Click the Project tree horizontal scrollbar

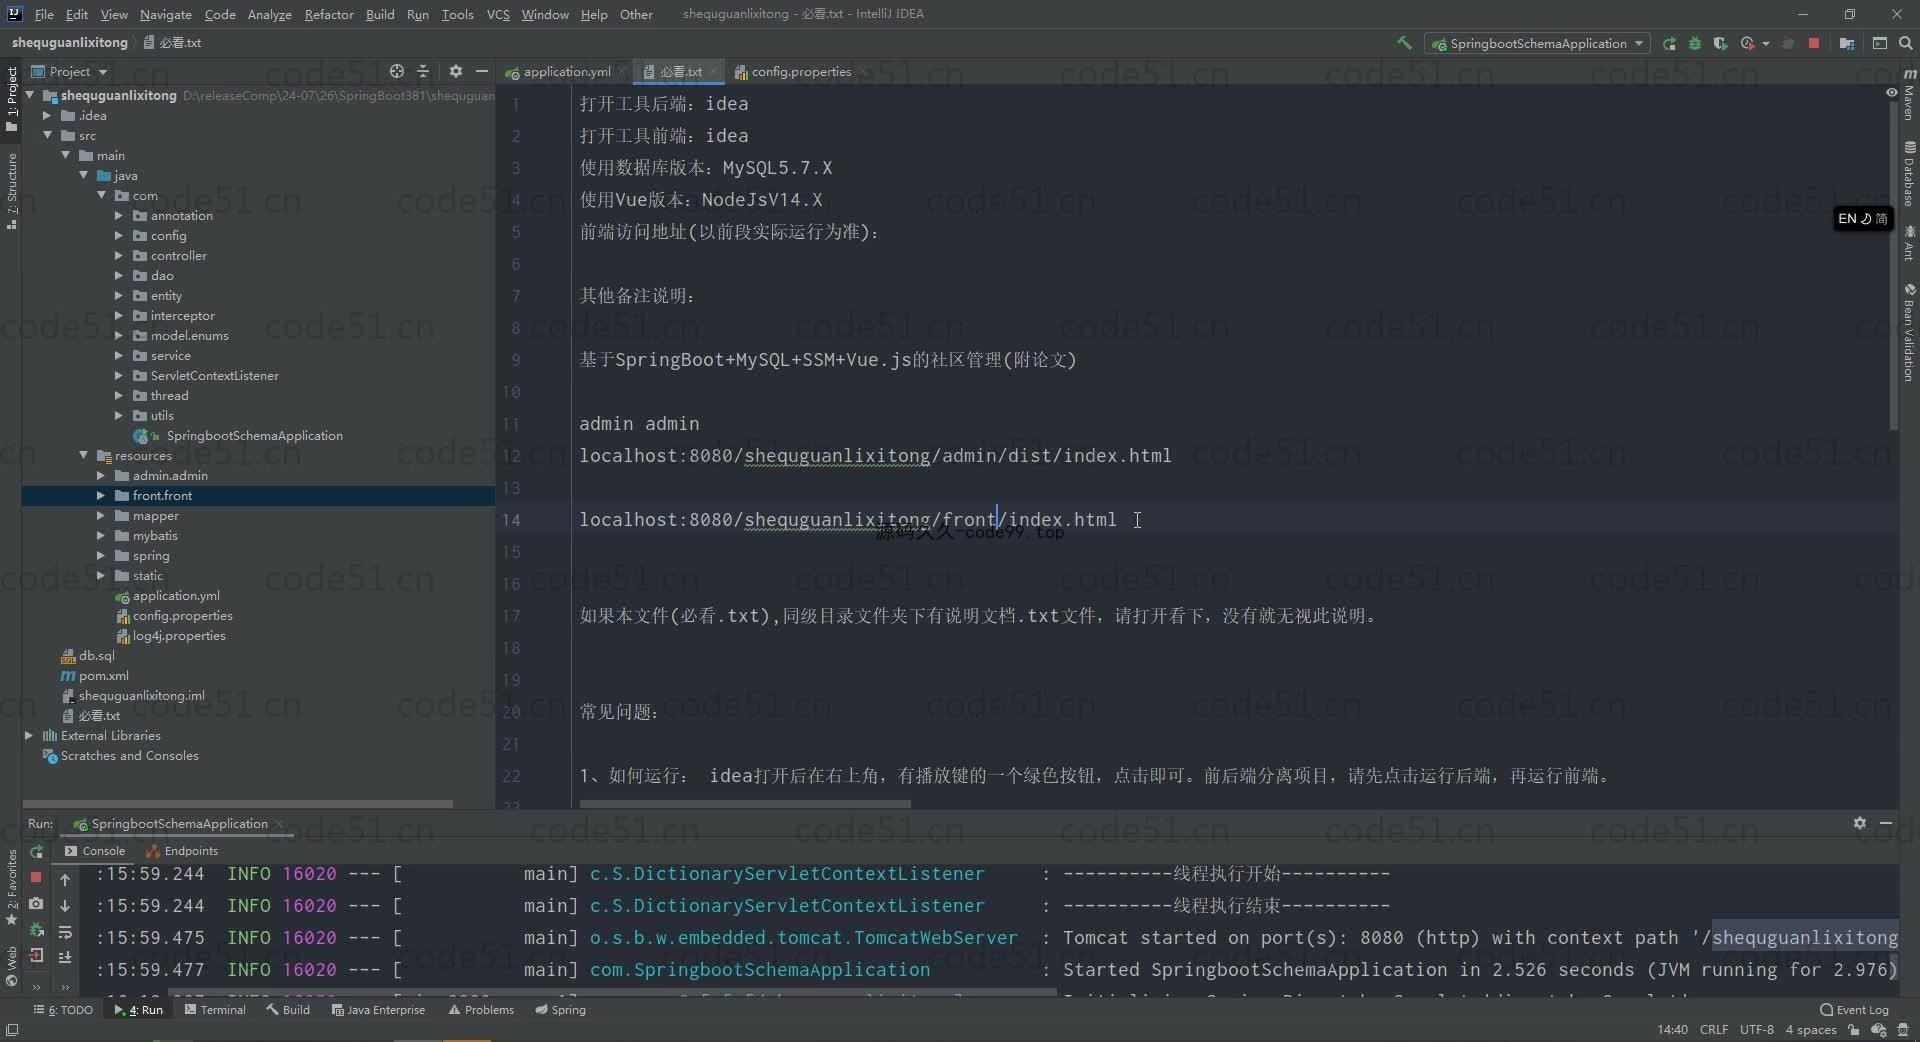tap(238, 803)
